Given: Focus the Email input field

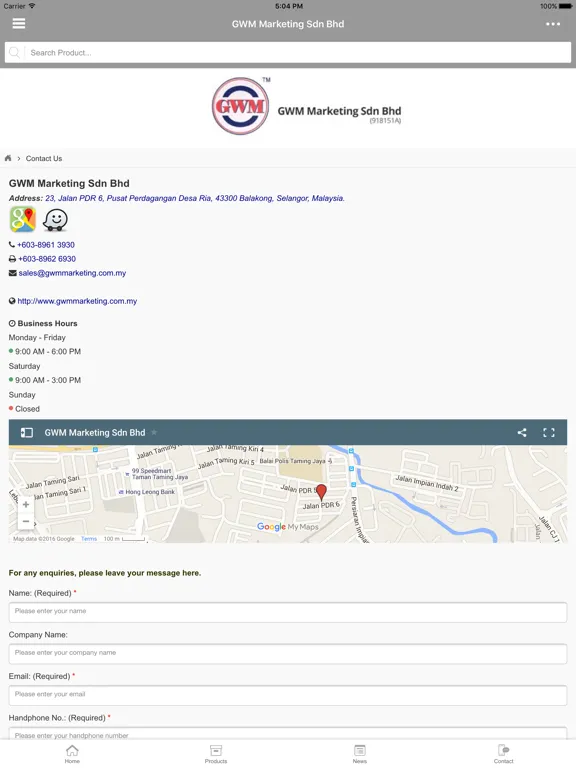Looking at the screenshot, I should pos(288,696).
